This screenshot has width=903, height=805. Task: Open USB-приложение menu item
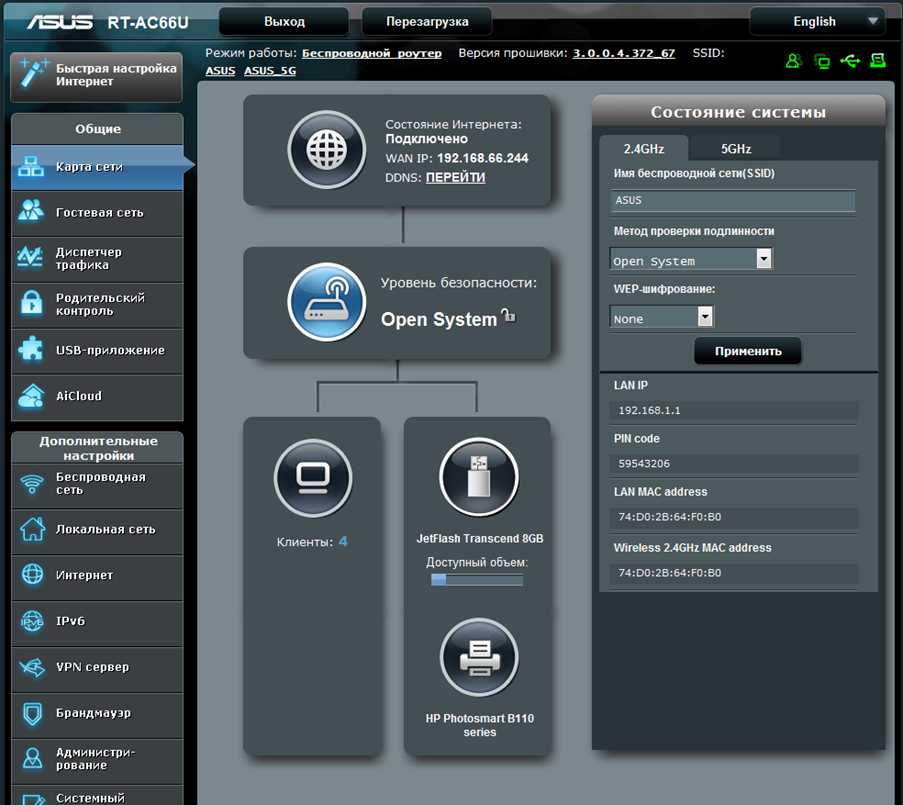97,350
